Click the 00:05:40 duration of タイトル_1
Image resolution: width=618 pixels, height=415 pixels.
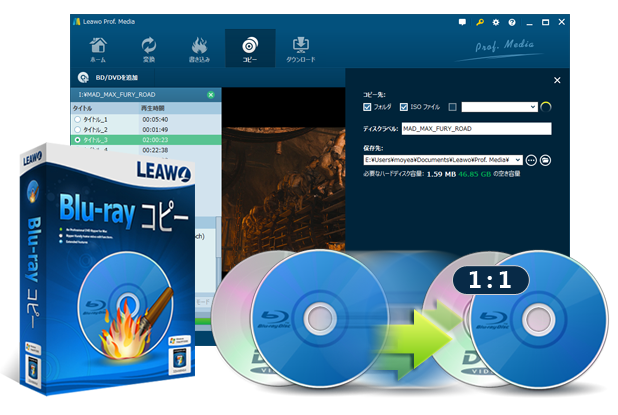pyautogui.click(x=155, y=119)
